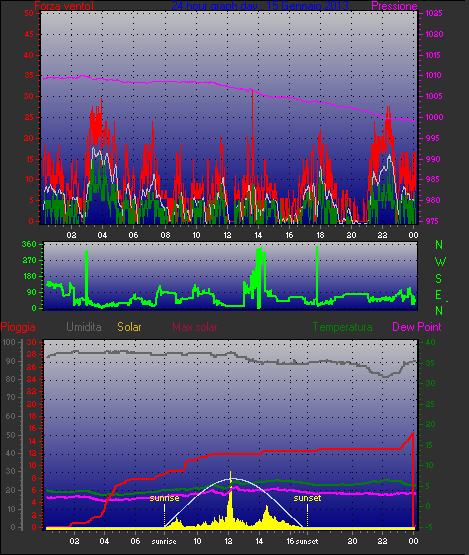Click the '24 hour graph day : 15 Gennaio 2013' title
This screenshot has height=555, width=469.
click(260, 6)
